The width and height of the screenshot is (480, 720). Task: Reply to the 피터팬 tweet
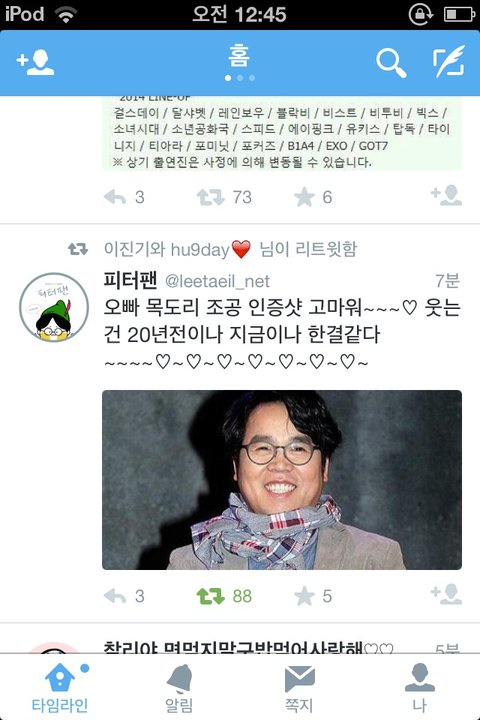[115, 596]
